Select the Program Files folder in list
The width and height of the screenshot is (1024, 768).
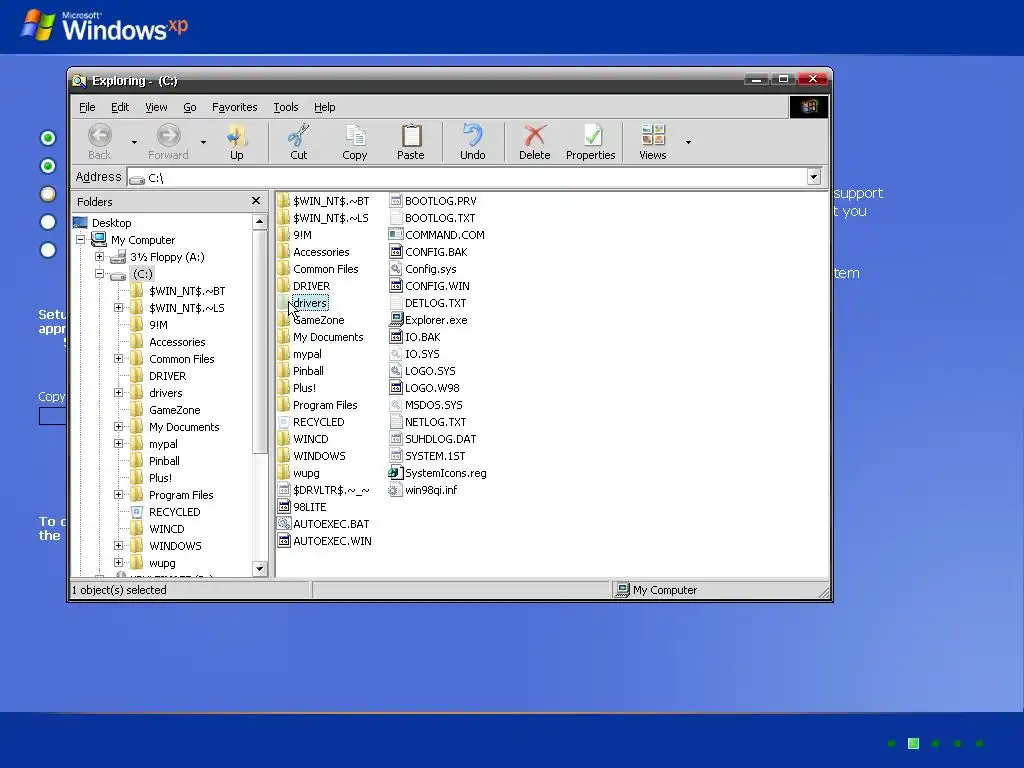pos(317,405)
